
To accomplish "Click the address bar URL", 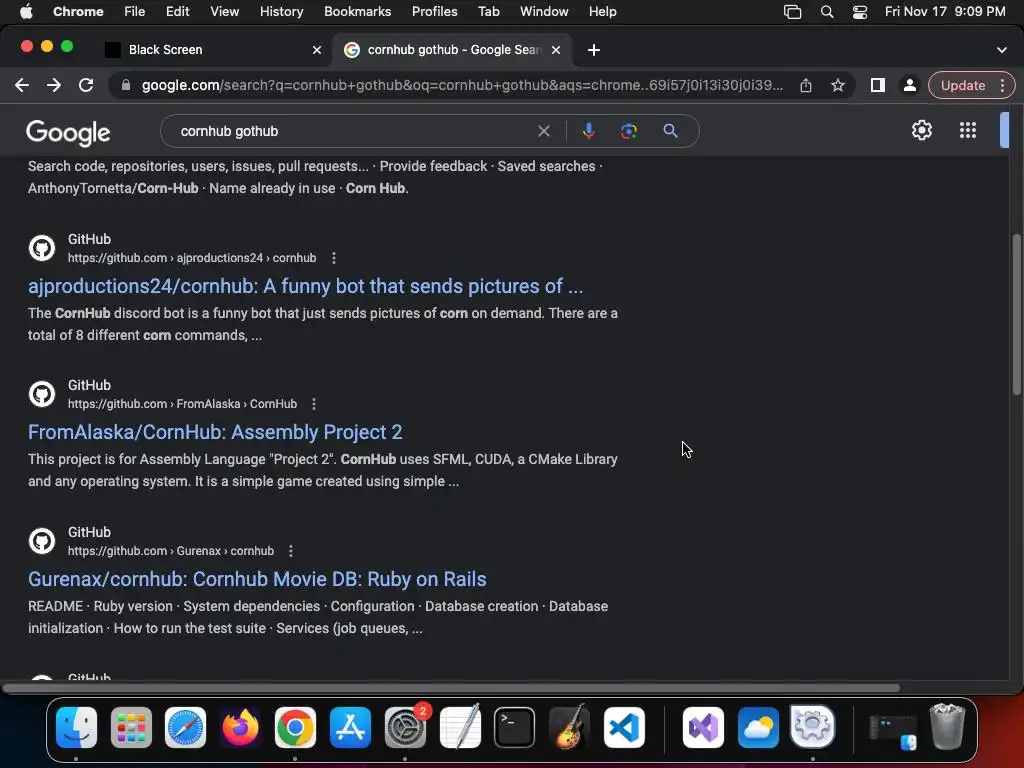I will [462, 86].
